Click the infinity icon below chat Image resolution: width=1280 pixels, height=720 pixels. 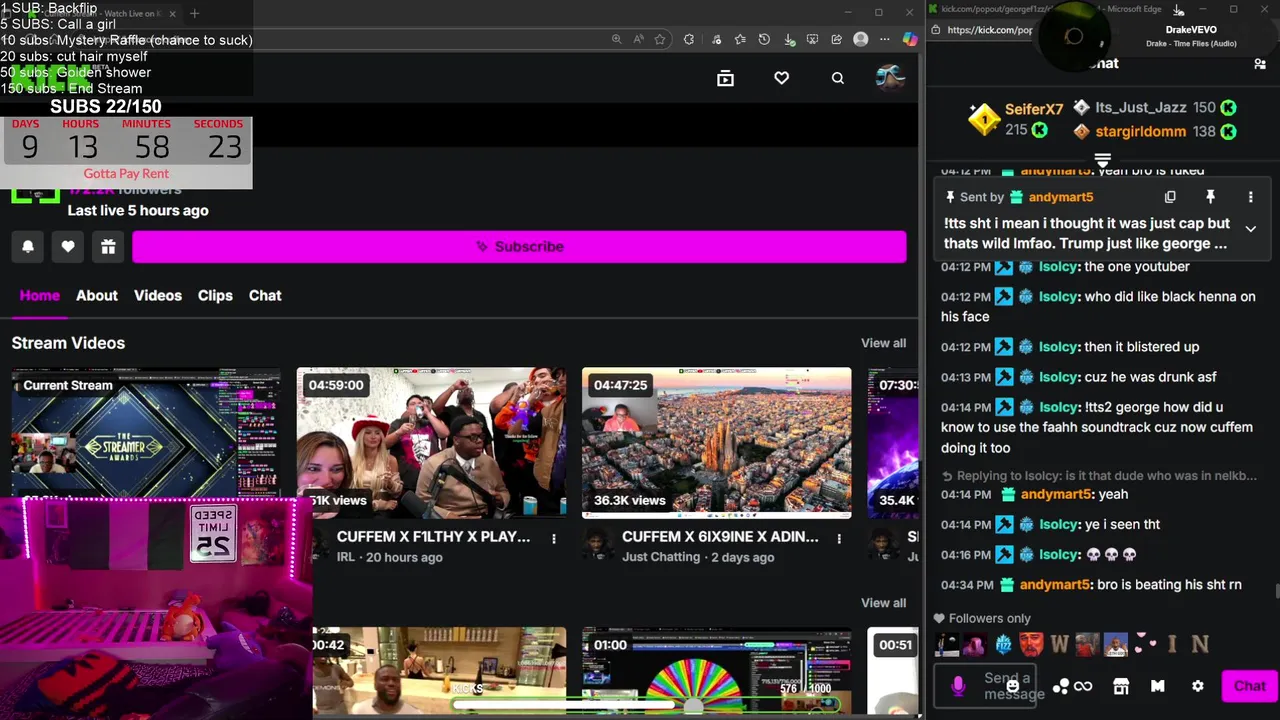pos(1083,686)
